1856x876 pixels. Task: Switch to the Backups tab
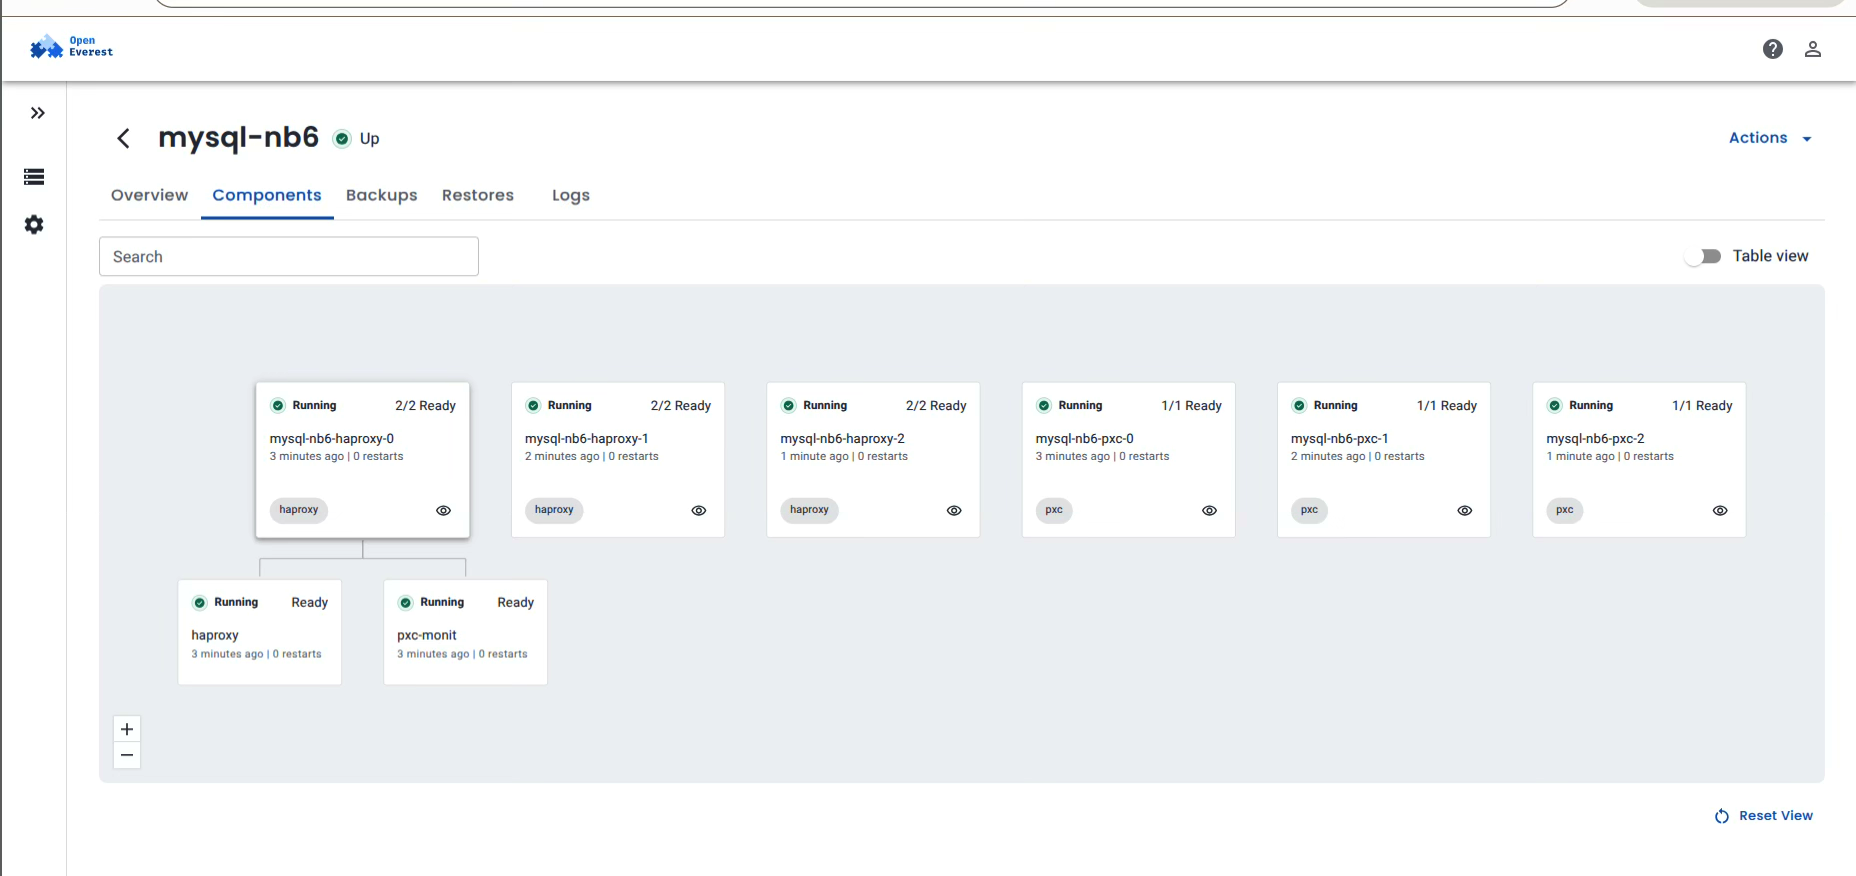(381, 195)
